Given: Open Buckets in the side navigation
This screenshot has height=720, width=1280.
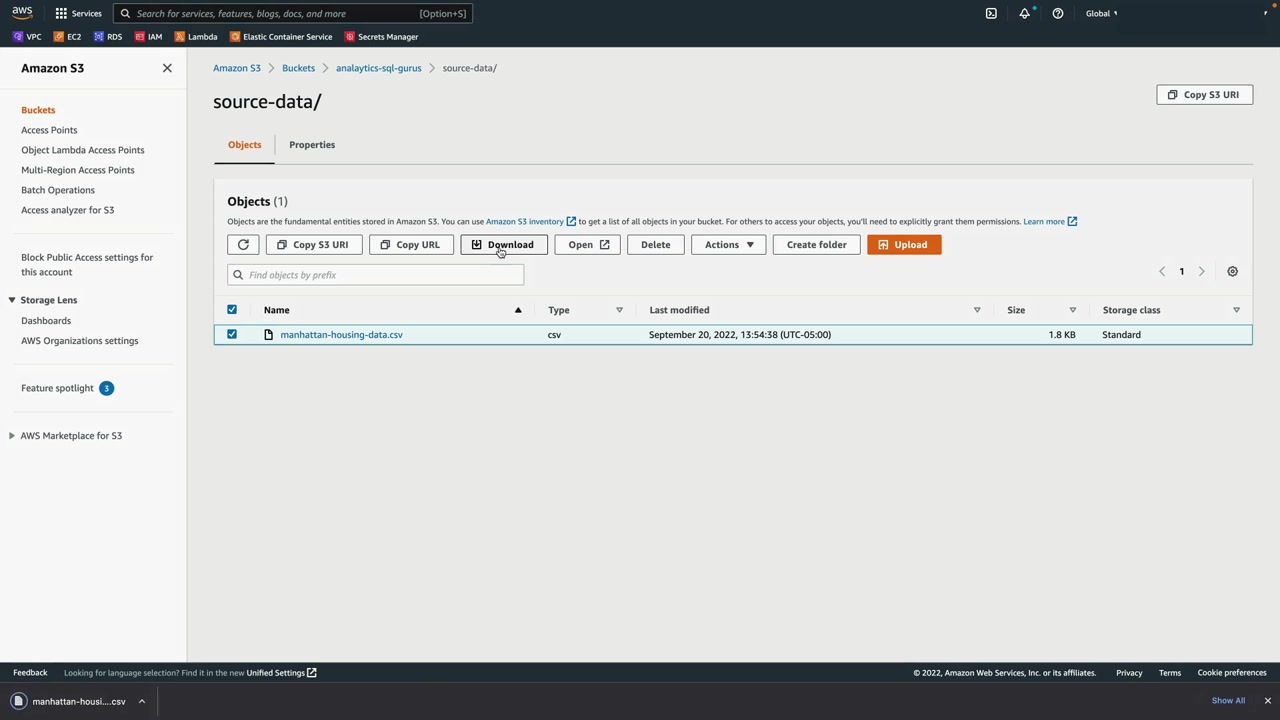Looking at the screenshot, I should pyautogui.click(x=38, y=110).
